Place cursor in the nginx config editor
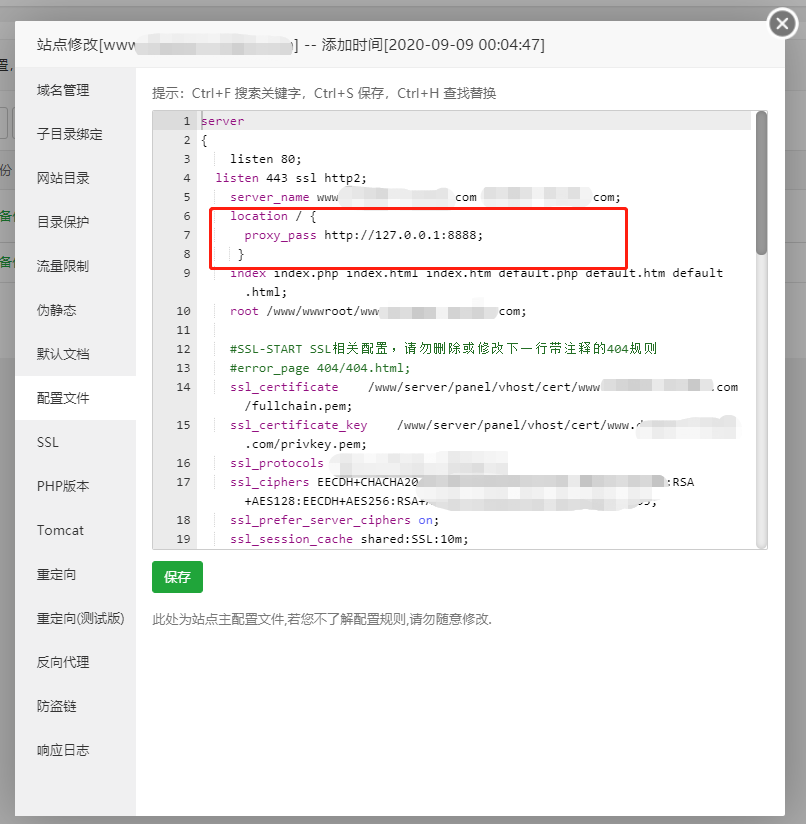Image resolution: width=806 pixels, height=824 pixels. [x=450, y=330]
